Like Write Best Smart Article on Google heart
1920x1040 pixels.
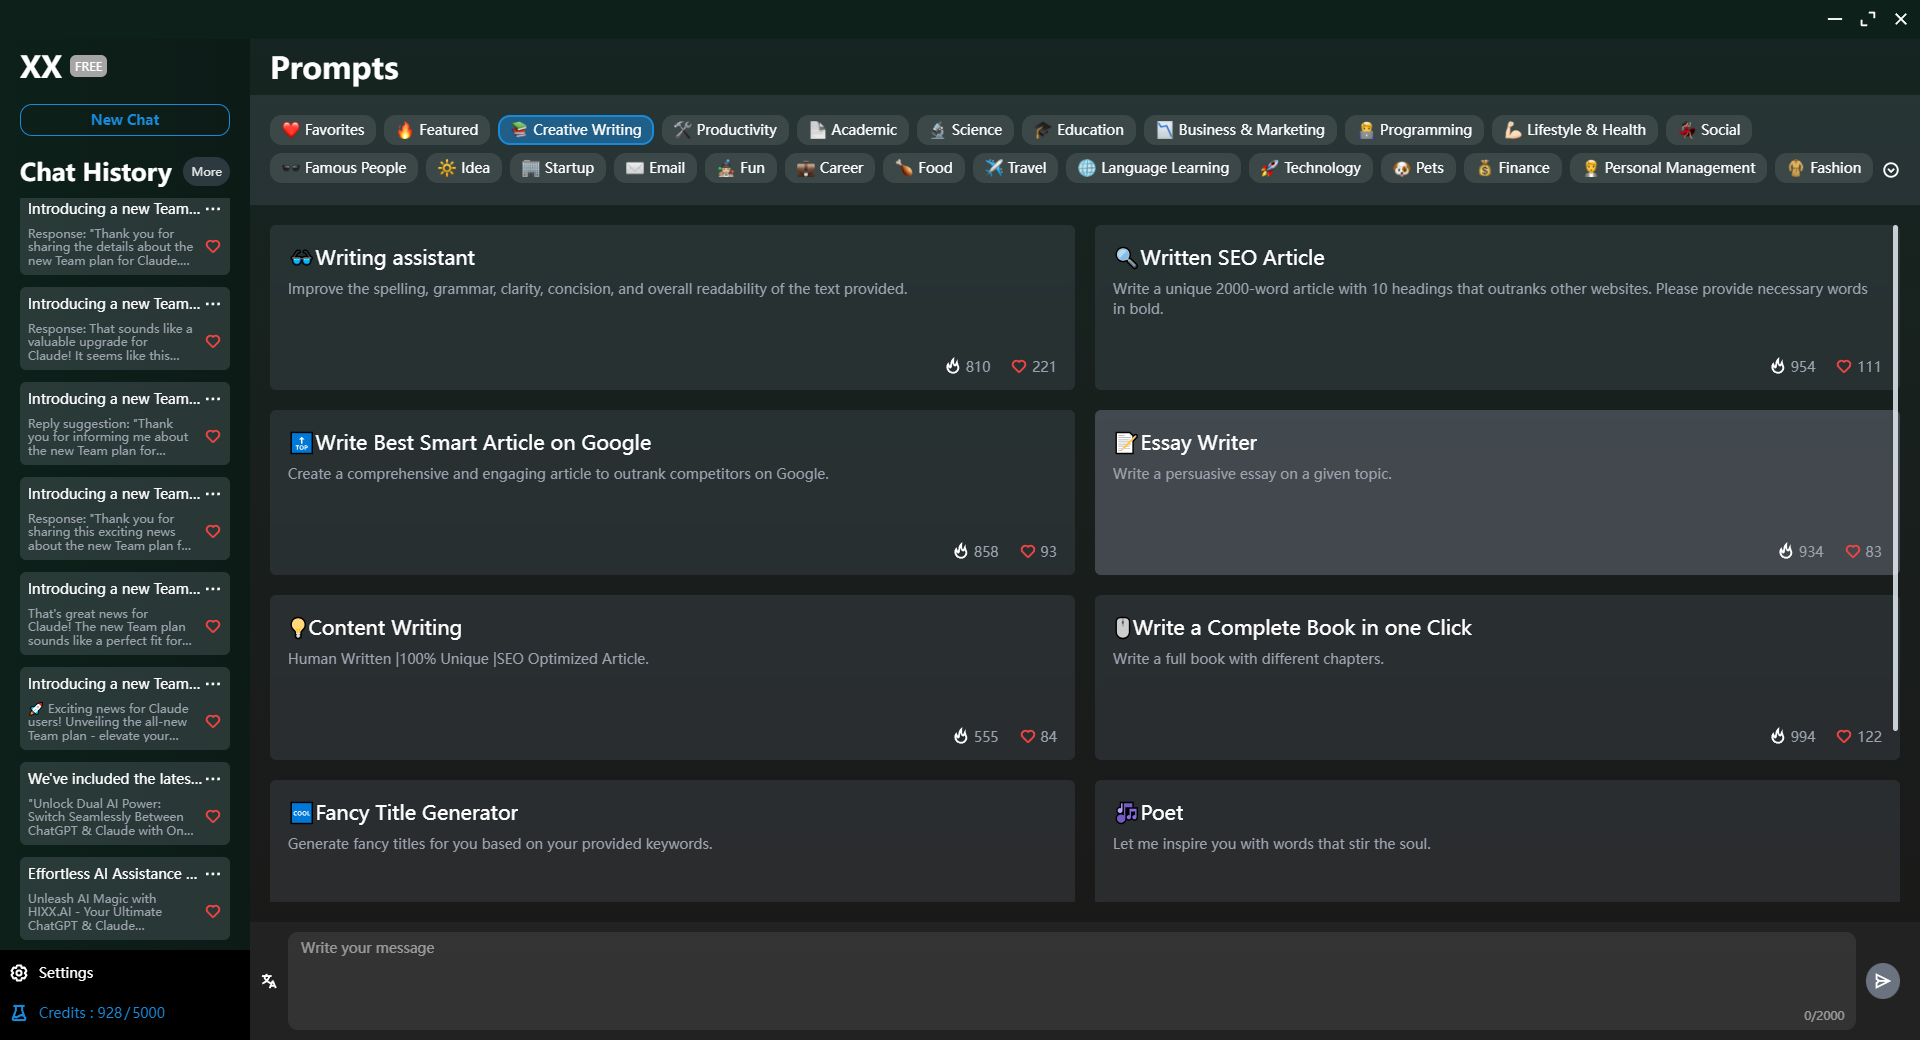[1027, 551]
